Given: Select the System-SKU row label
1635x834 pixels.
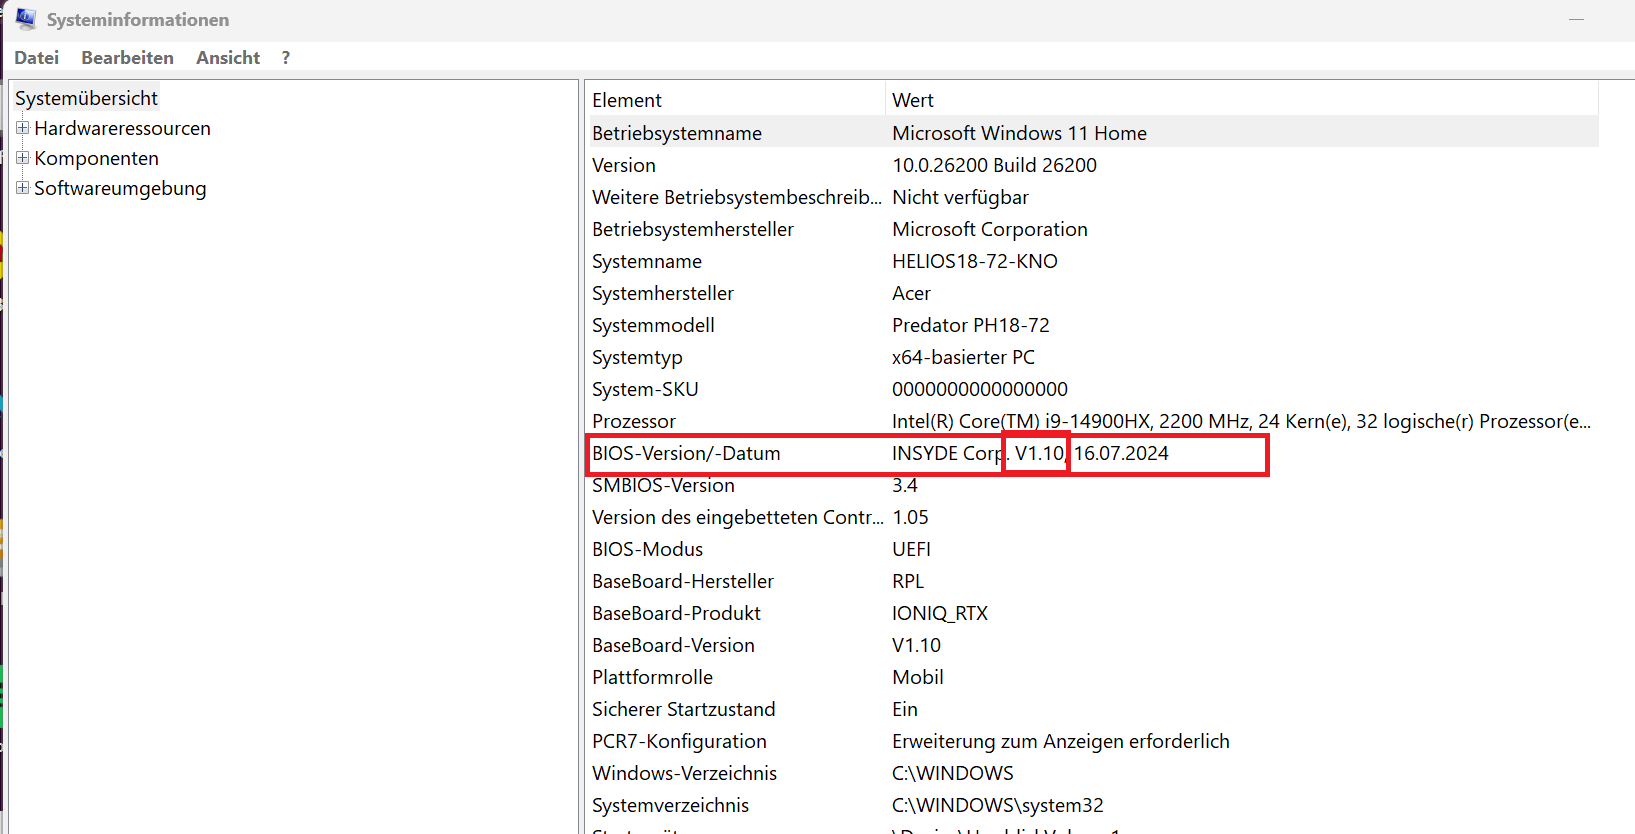Looking at the screenshot, I should coord(645,389).
